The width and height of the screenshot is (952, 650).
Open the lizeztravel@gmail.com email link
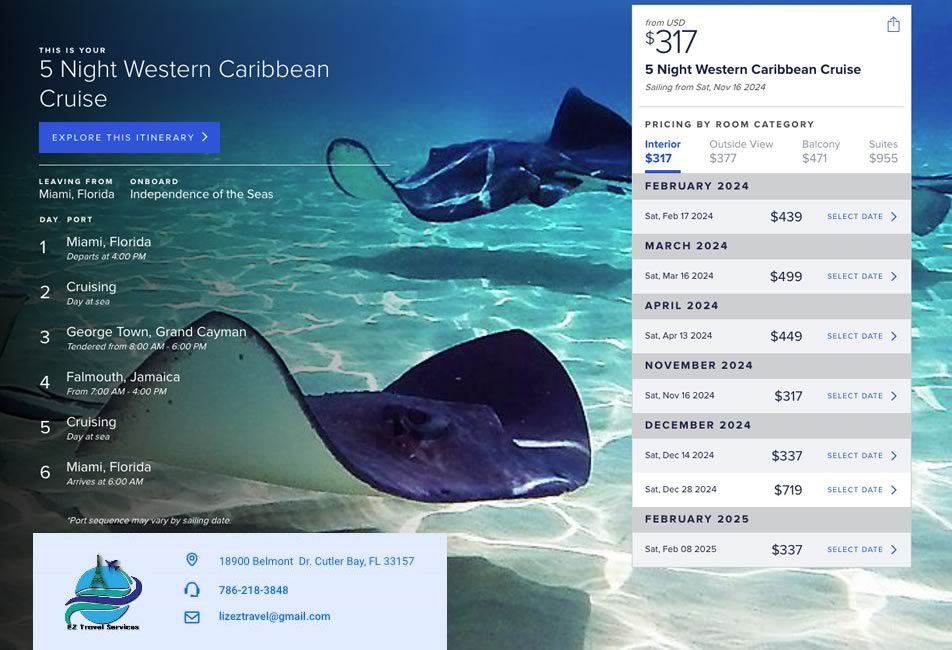coord(274,617)
